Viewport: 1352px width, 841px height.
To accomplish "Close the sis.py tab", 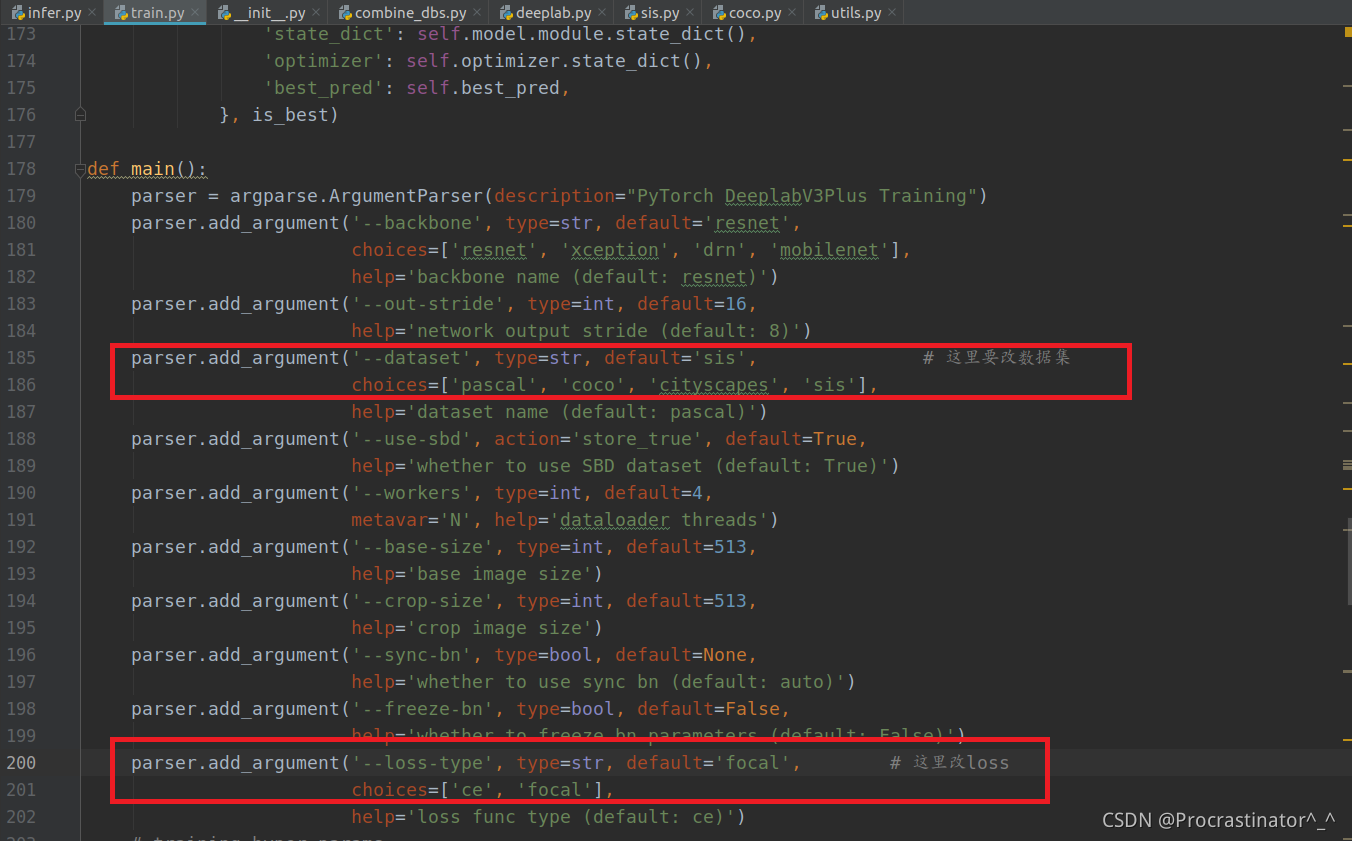I will (x=690, y=13).
